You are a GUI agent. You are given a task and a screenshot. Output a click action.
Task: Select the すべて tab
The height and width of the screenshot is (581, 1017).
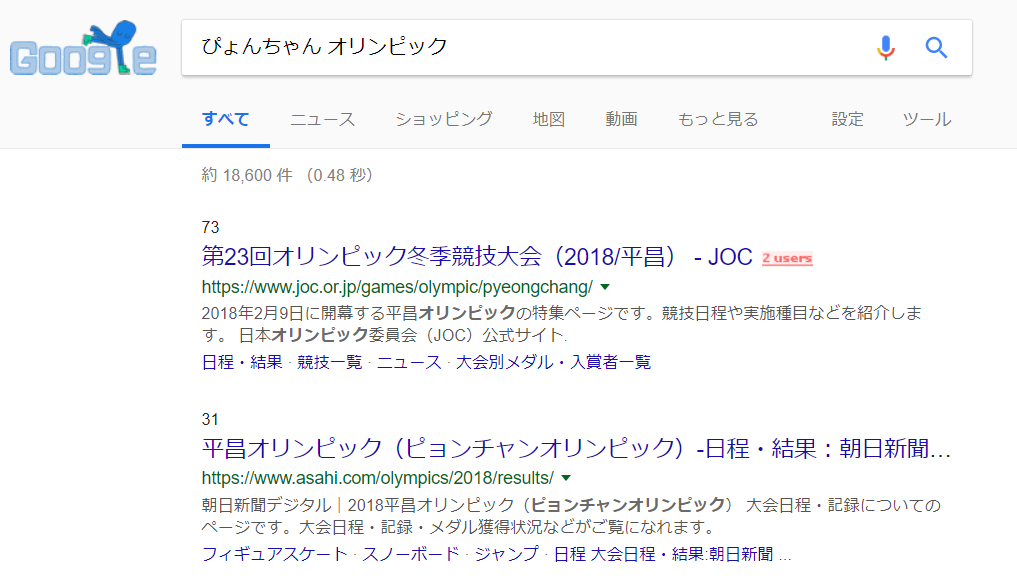pyautogui.click(x=226, y=119)
